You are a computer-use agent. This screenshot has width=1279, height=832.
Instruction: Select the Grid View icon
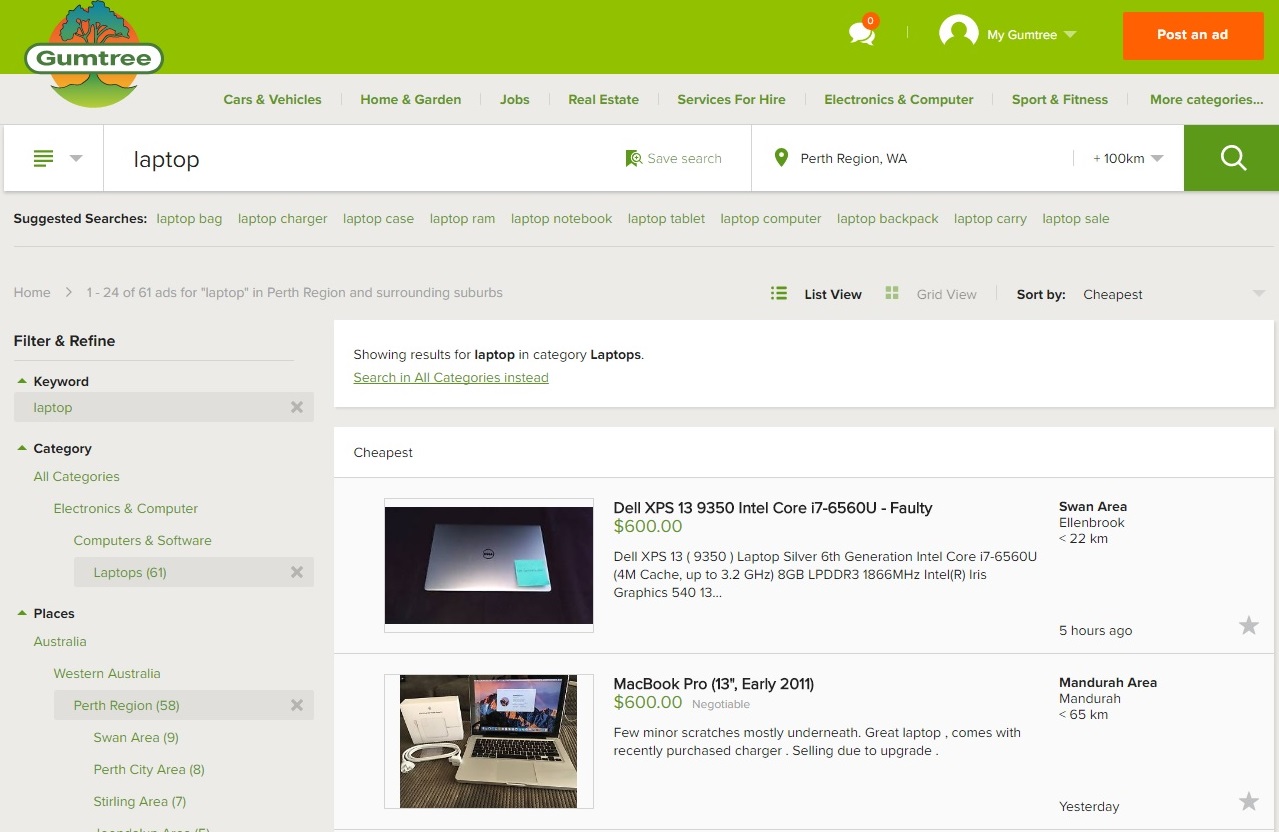[x=892, y=293]
